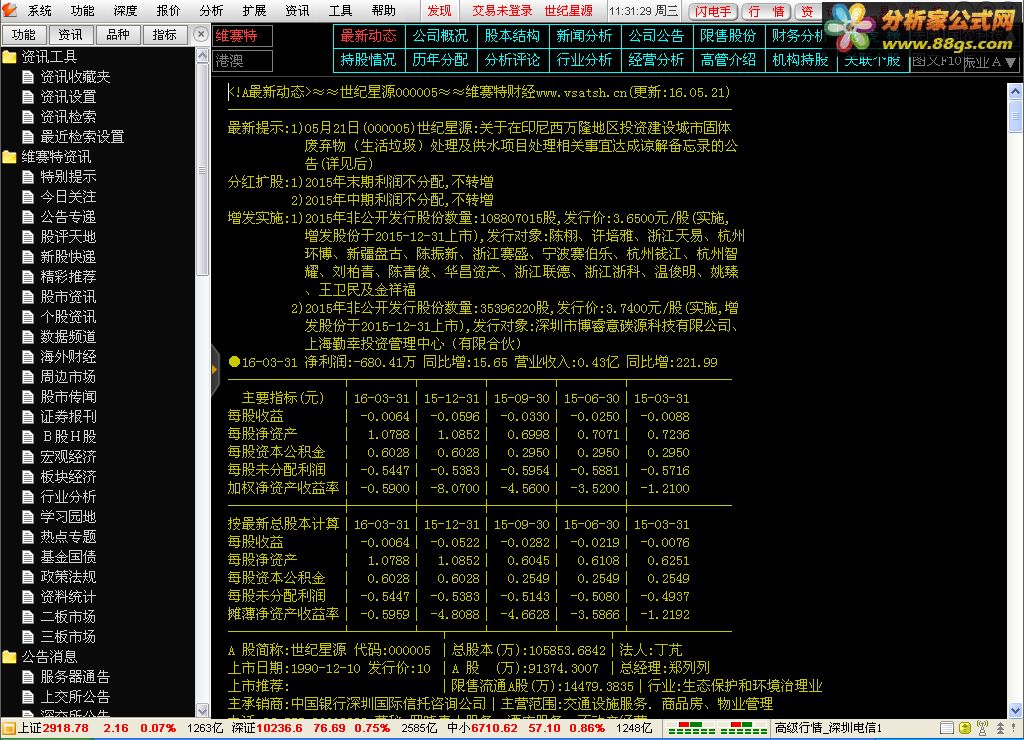Image resolution: width=1024 pixels, height=740 pixels.
Task: Open the 高管介绍 section
Action: coord(728,60)
